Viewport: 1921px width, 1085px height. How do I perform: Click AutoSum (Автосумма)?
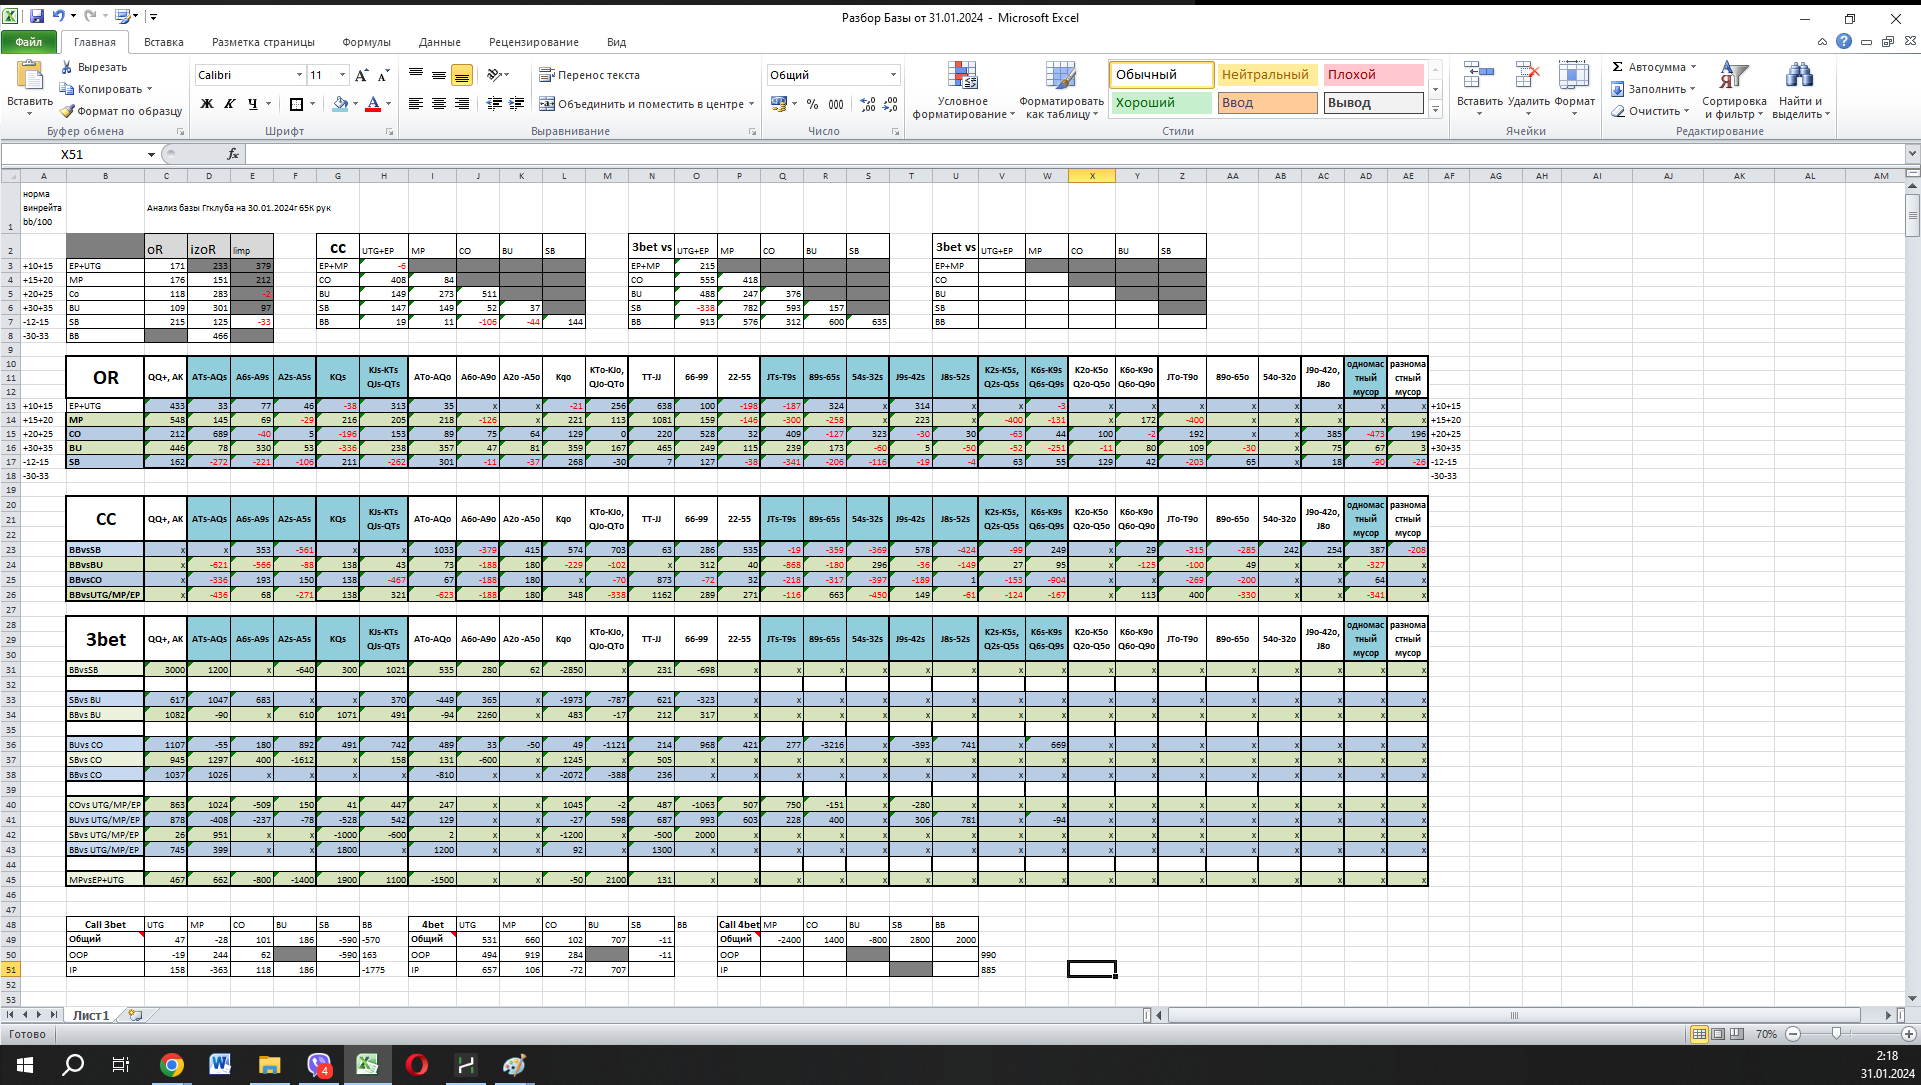click(x=1654, y=67)
